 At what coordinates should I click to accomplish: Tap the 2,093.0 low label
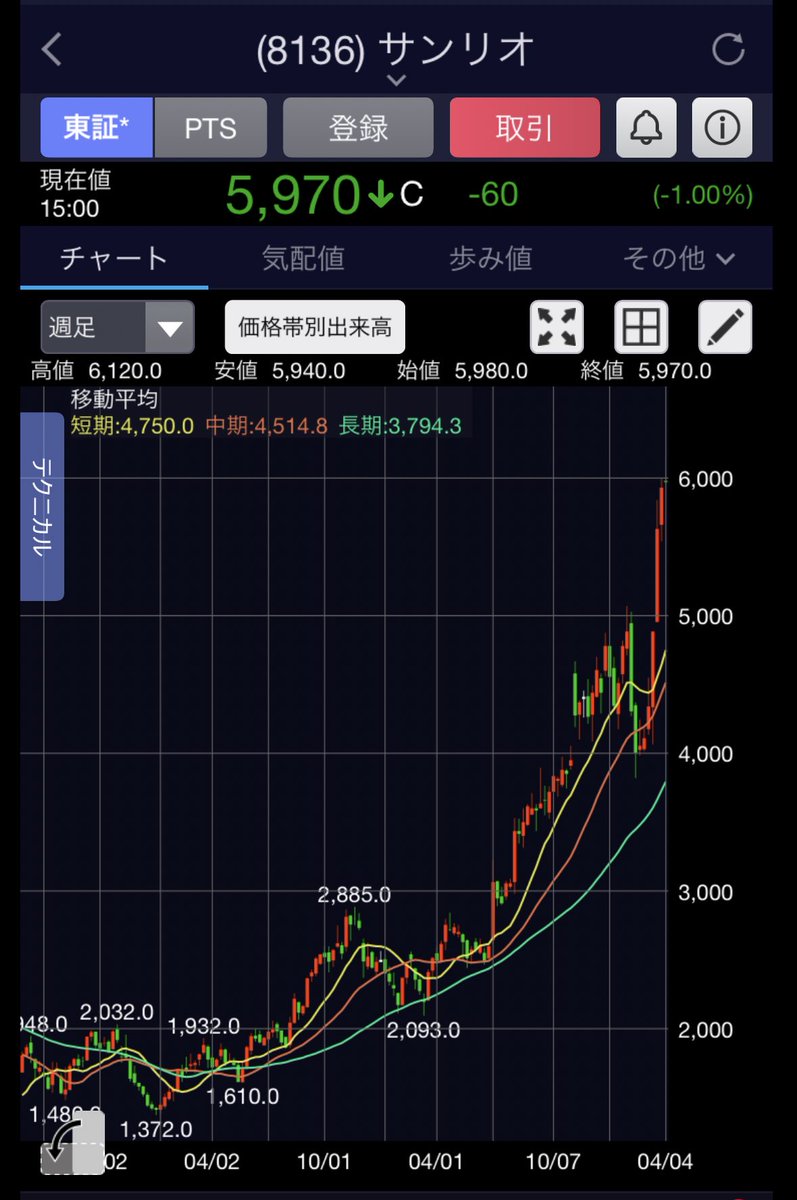click(422, 1029)
